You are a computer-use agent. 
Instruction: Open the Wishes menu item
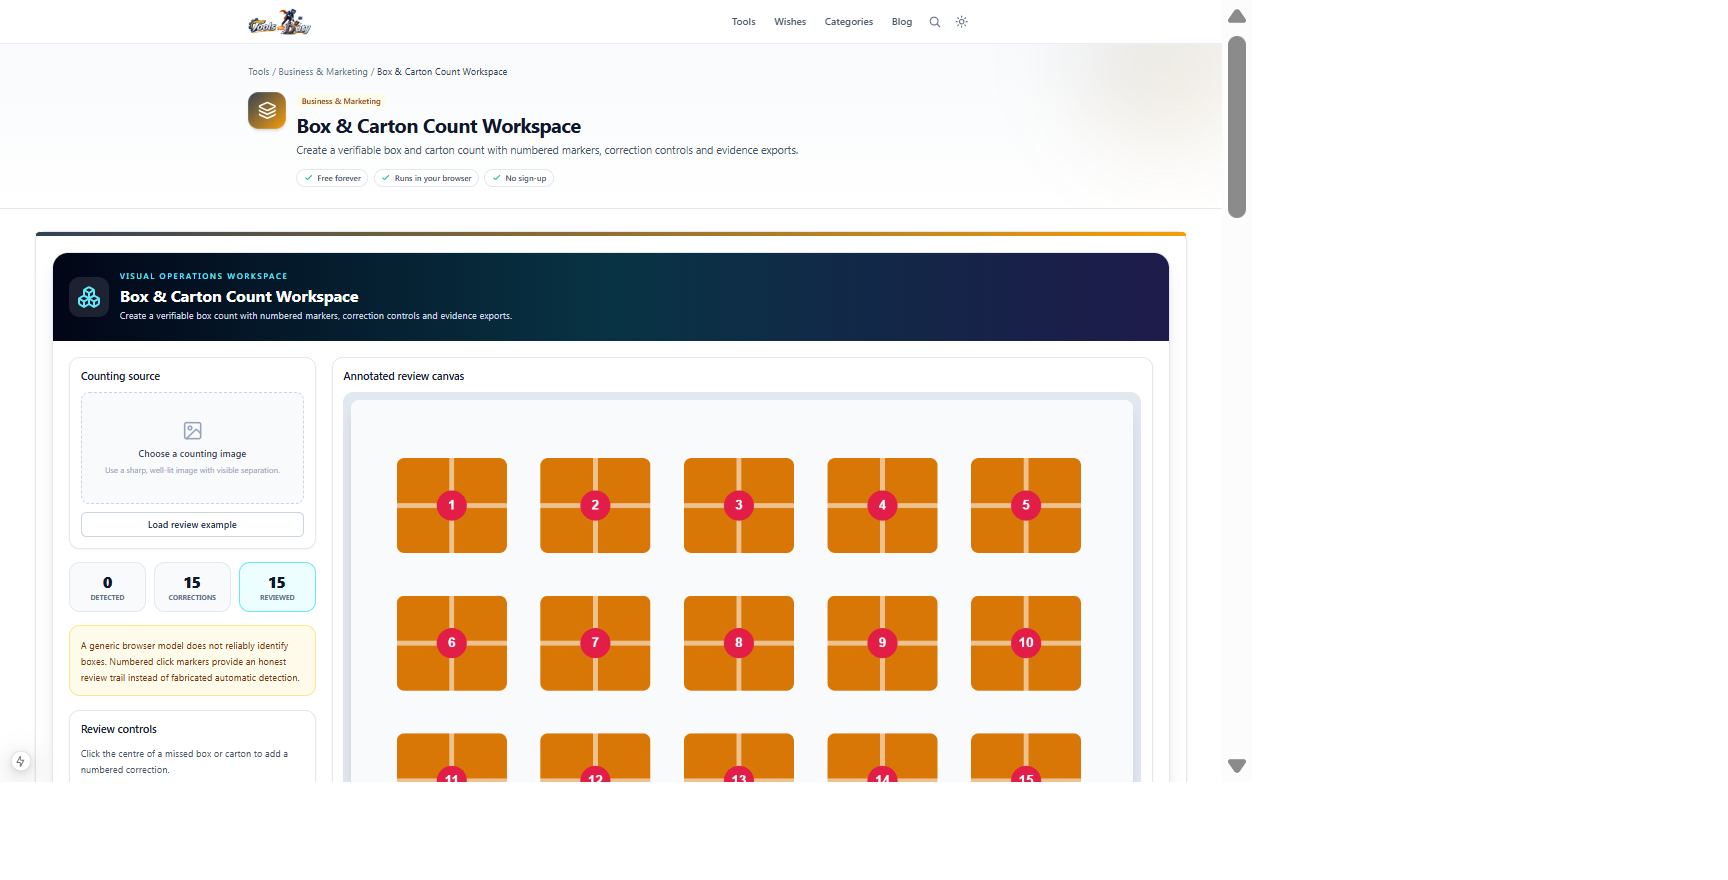click(790, 22)
